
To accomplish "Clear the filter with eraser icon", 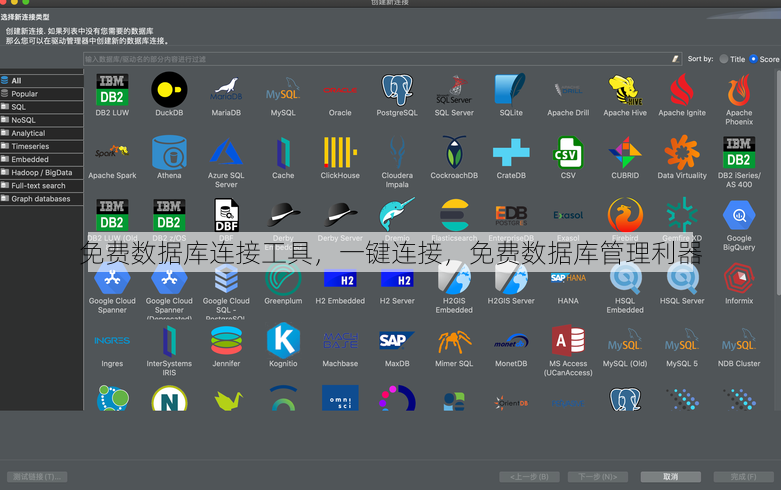I will coord(675,59).
